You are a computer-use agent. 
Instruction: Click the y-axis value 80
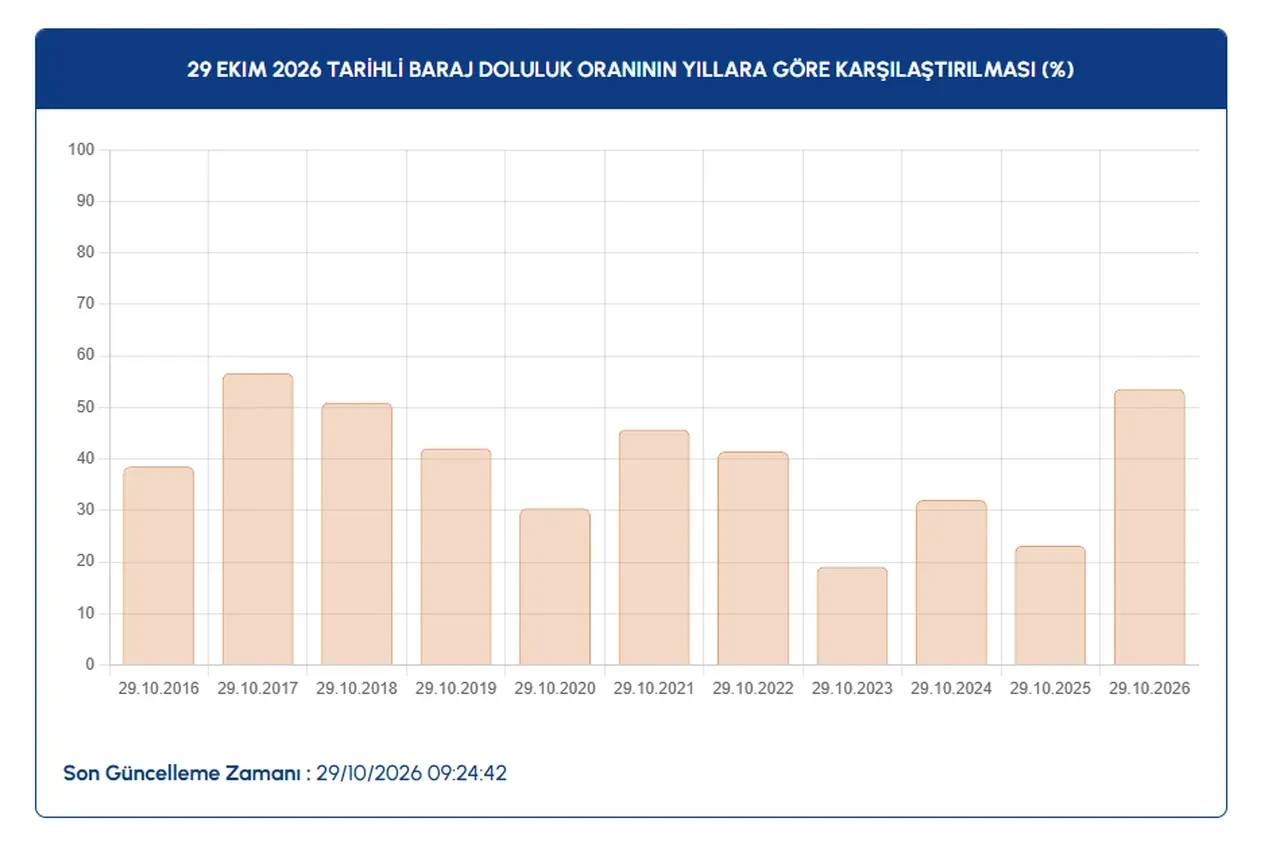85,253
